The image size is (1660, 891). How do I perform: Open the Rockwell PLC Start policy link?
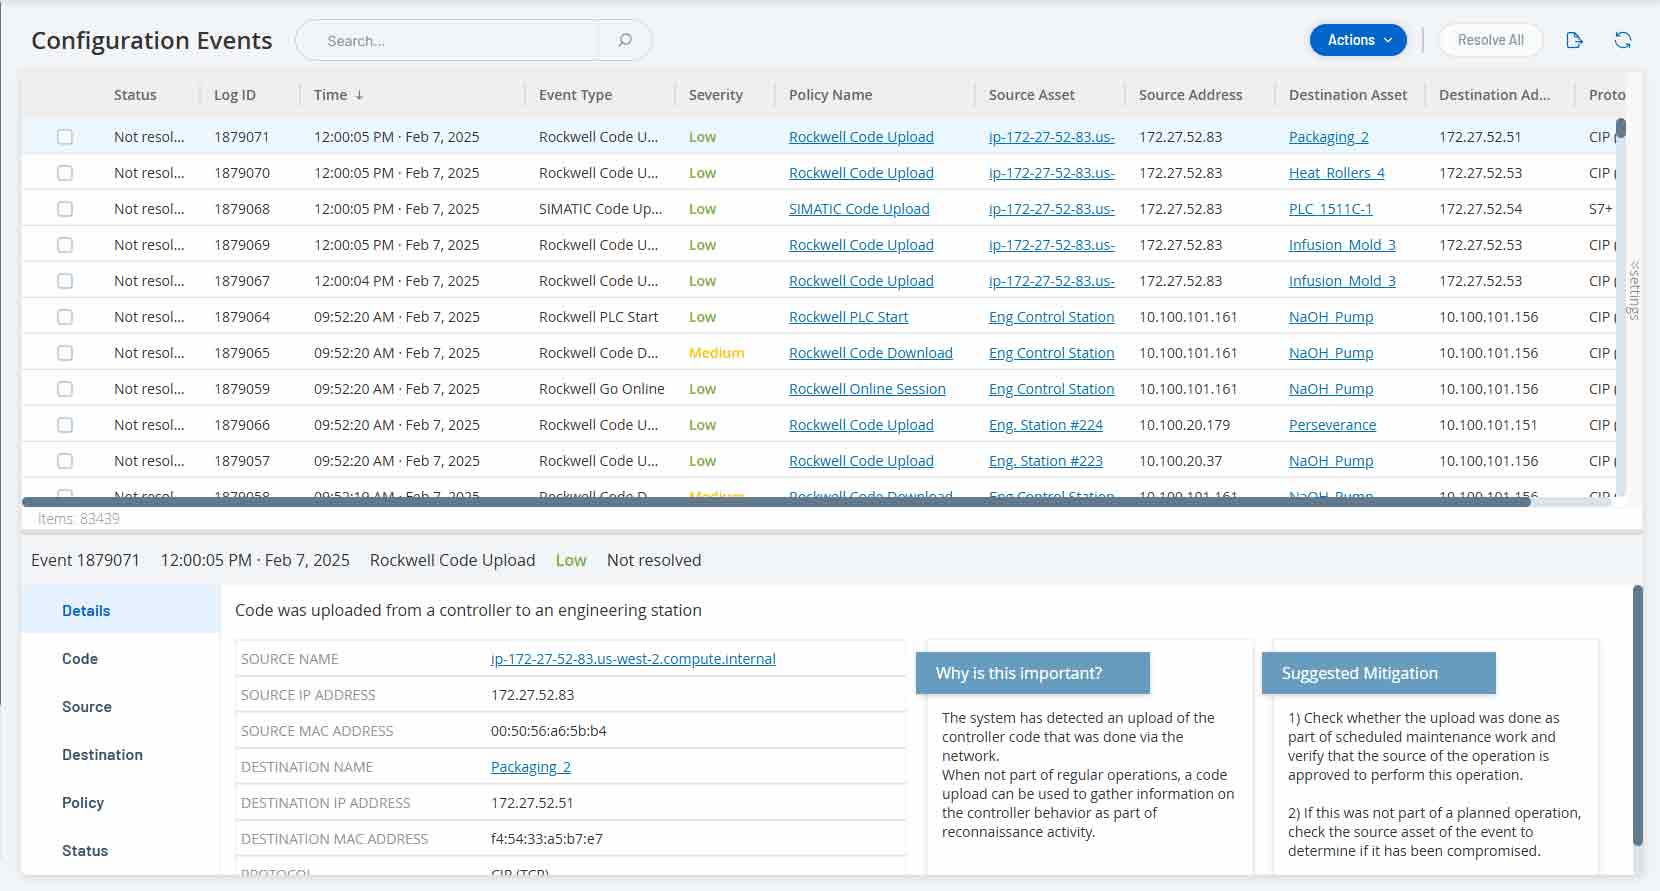[848, 317]
